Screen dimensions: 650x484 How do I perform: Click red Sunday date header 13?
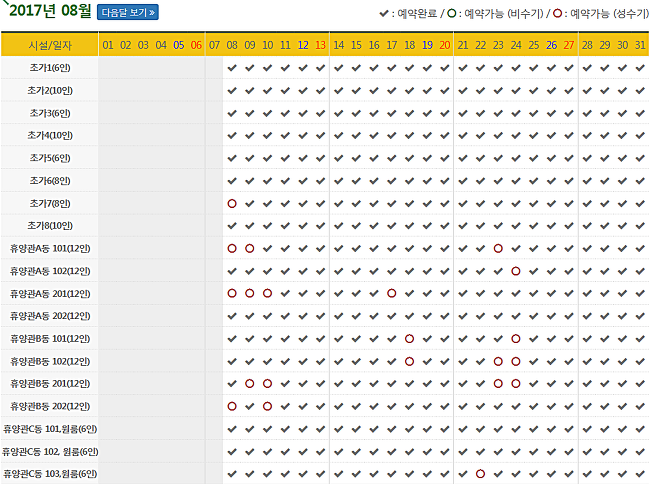pyautogui.click(x=320, y=45)
